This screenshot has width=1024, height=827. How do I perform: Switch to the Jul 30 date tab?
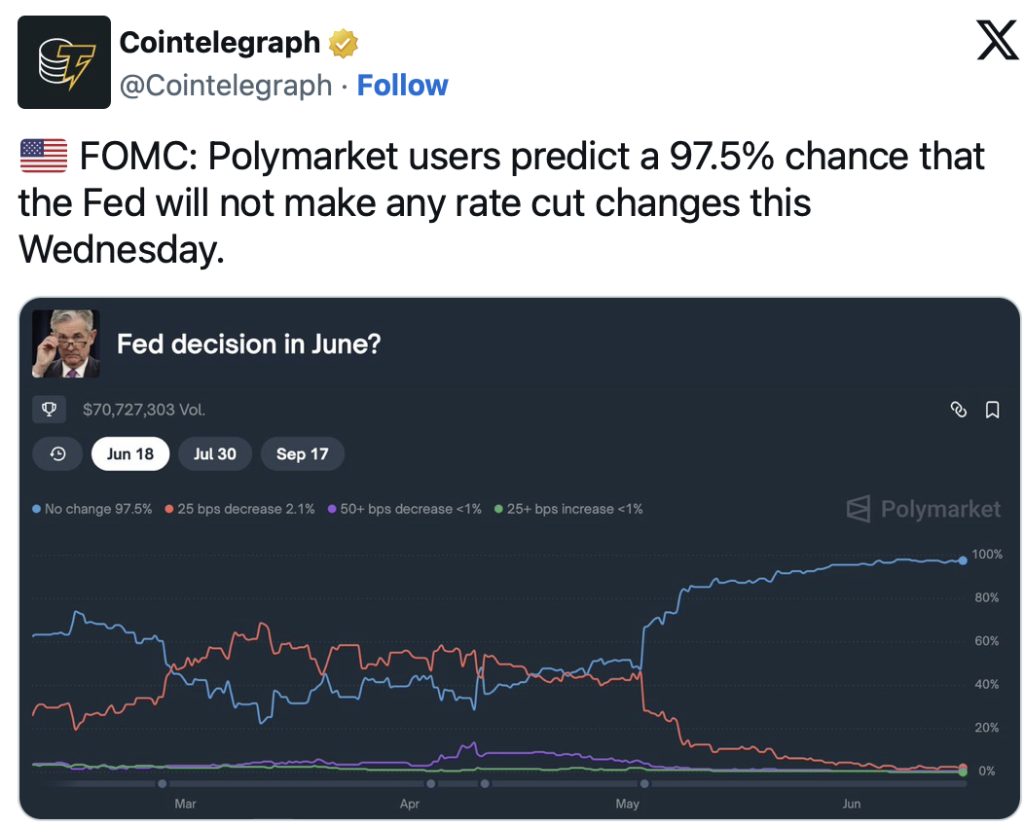[215, 454]
